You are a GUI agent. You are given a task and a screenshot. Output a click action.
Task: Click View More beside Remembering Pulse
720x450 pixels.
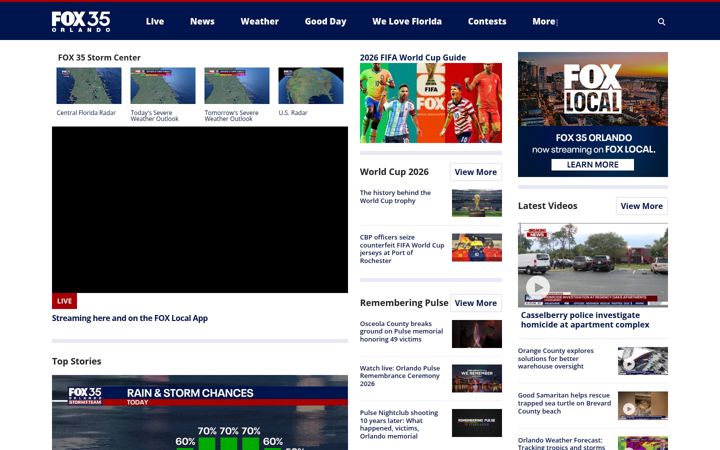(476, 303)
